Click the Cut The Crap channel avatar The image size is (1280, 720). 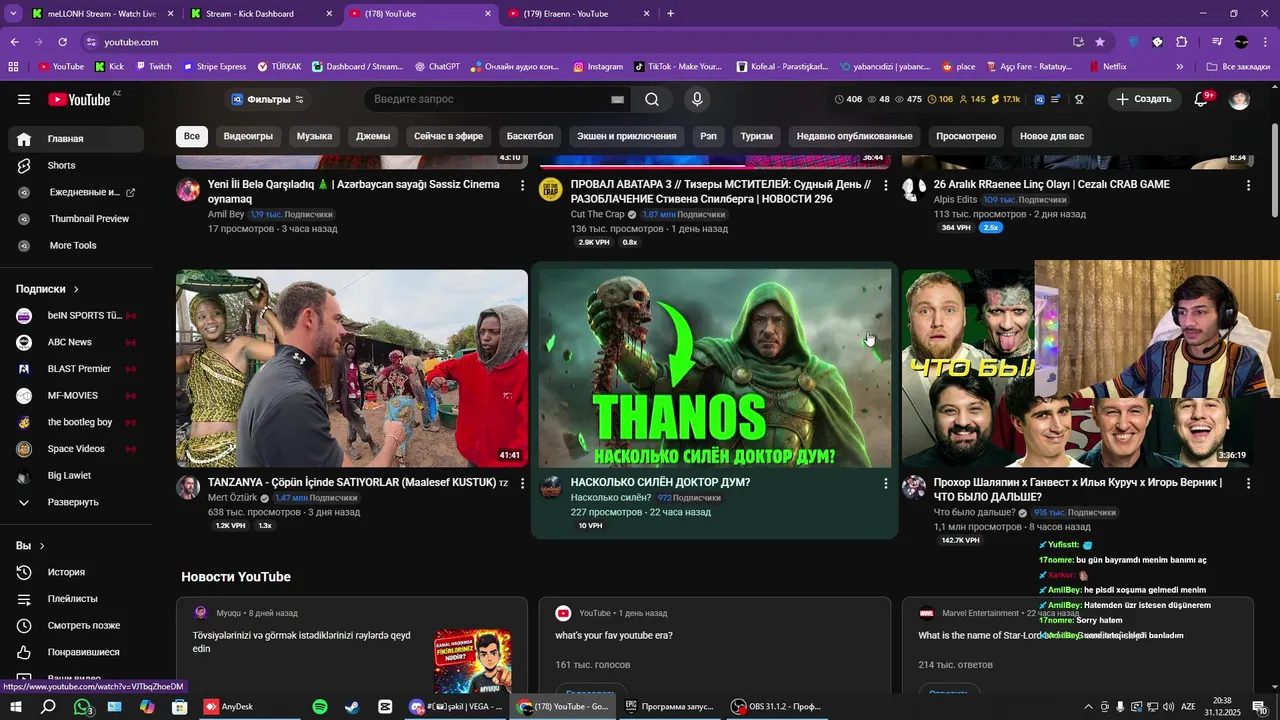click(x=551, y=190)
